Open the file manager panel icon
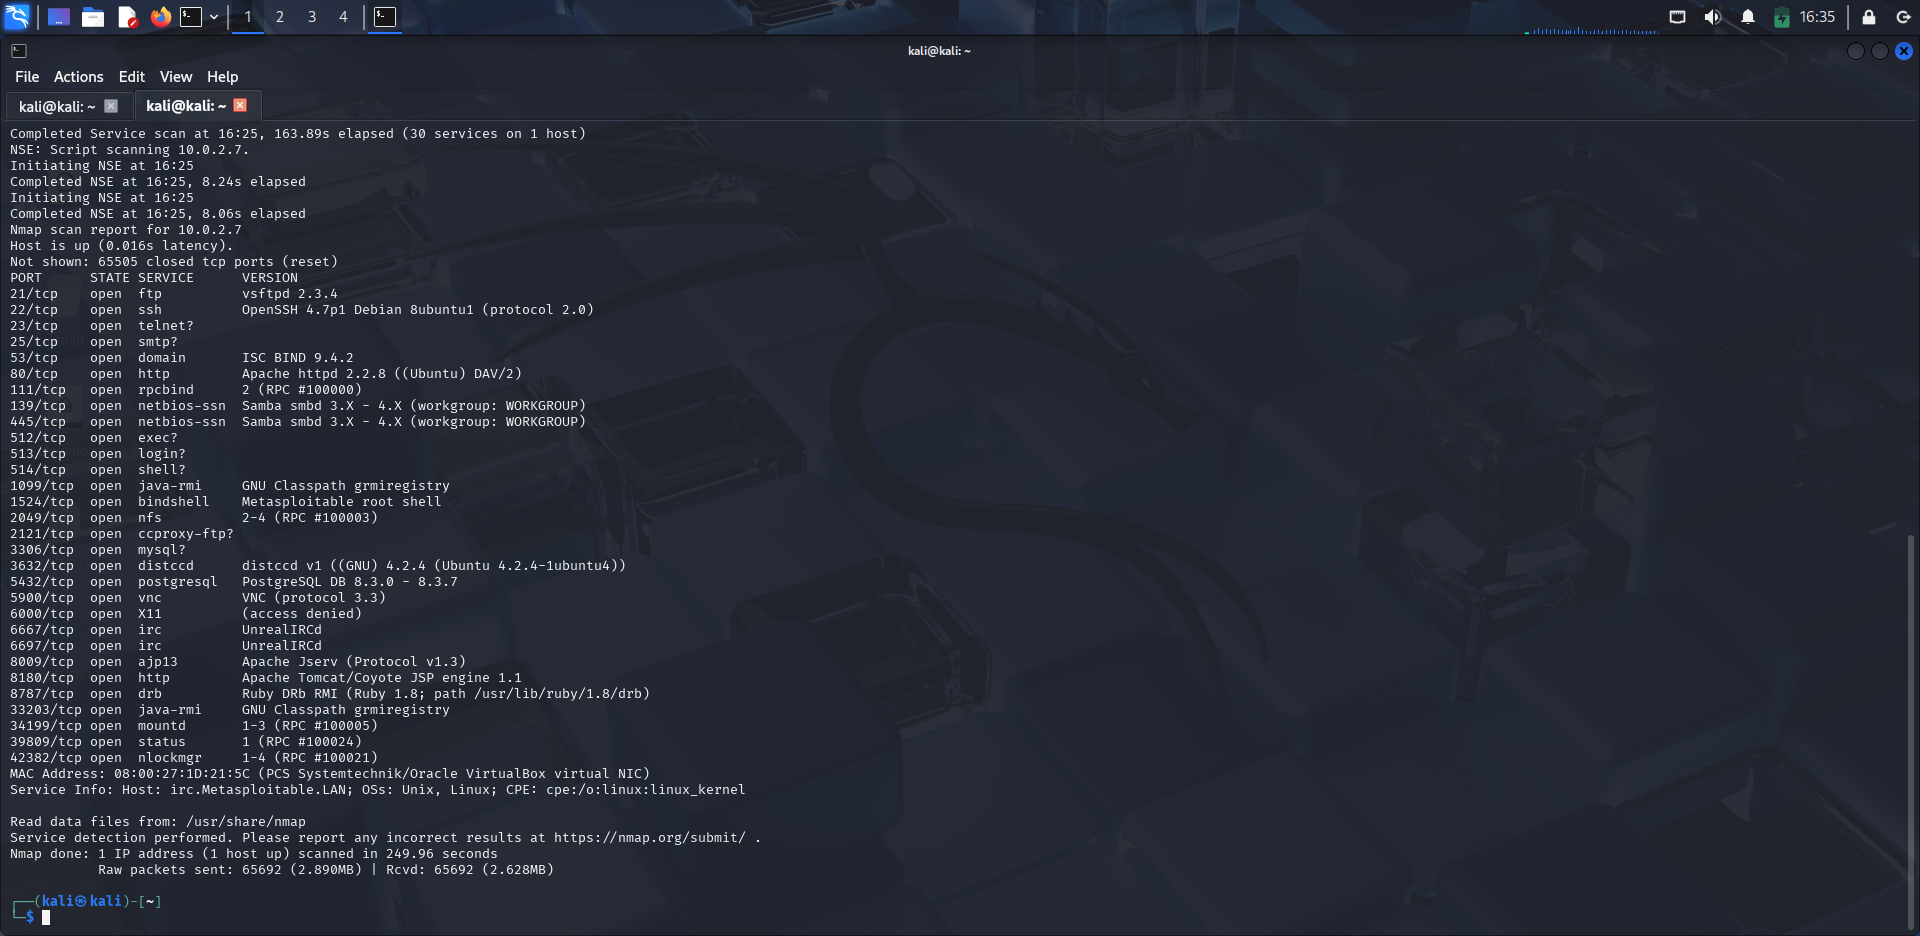Image resolution: width=1920 pixels, height=936 pixels. coord(93,17)
